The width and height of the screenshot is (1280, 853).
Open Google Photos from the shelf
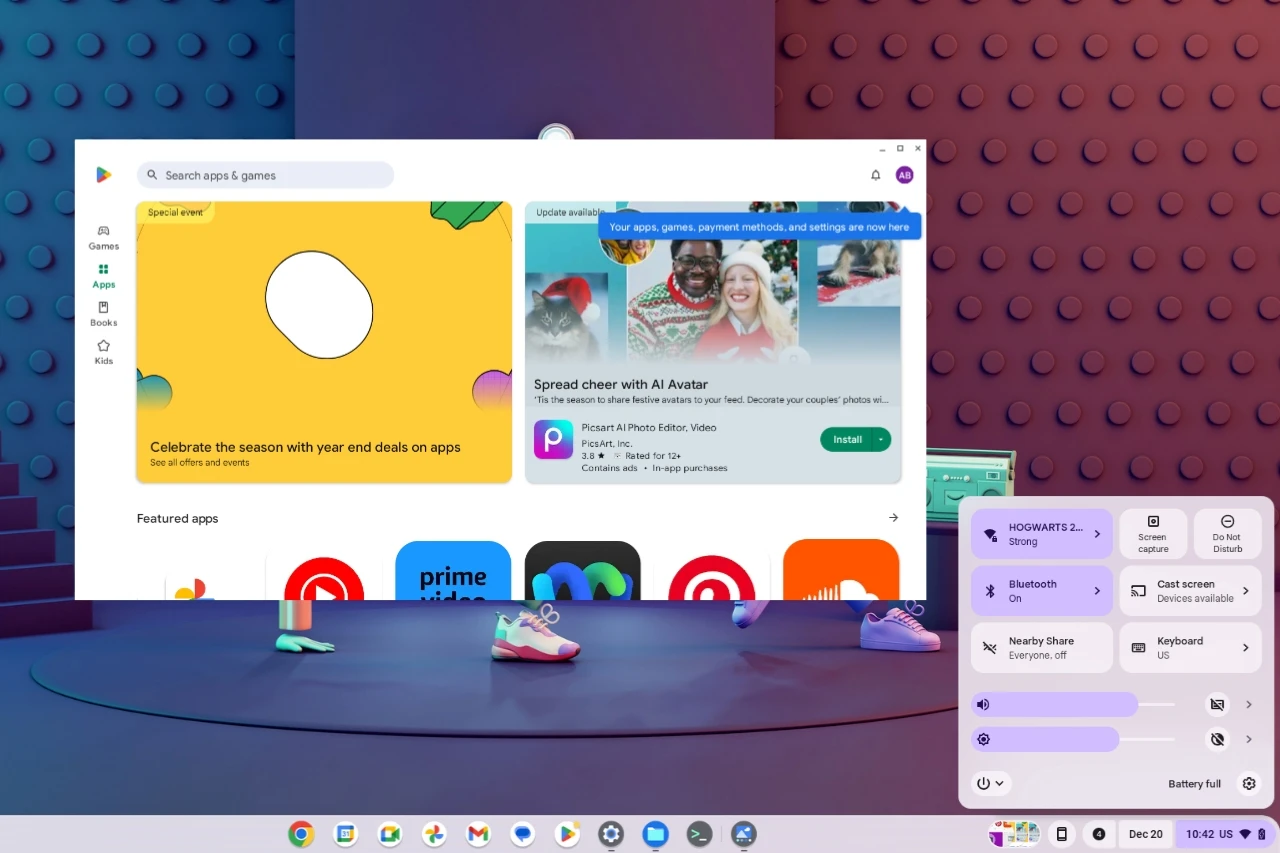tap(434, 834)
